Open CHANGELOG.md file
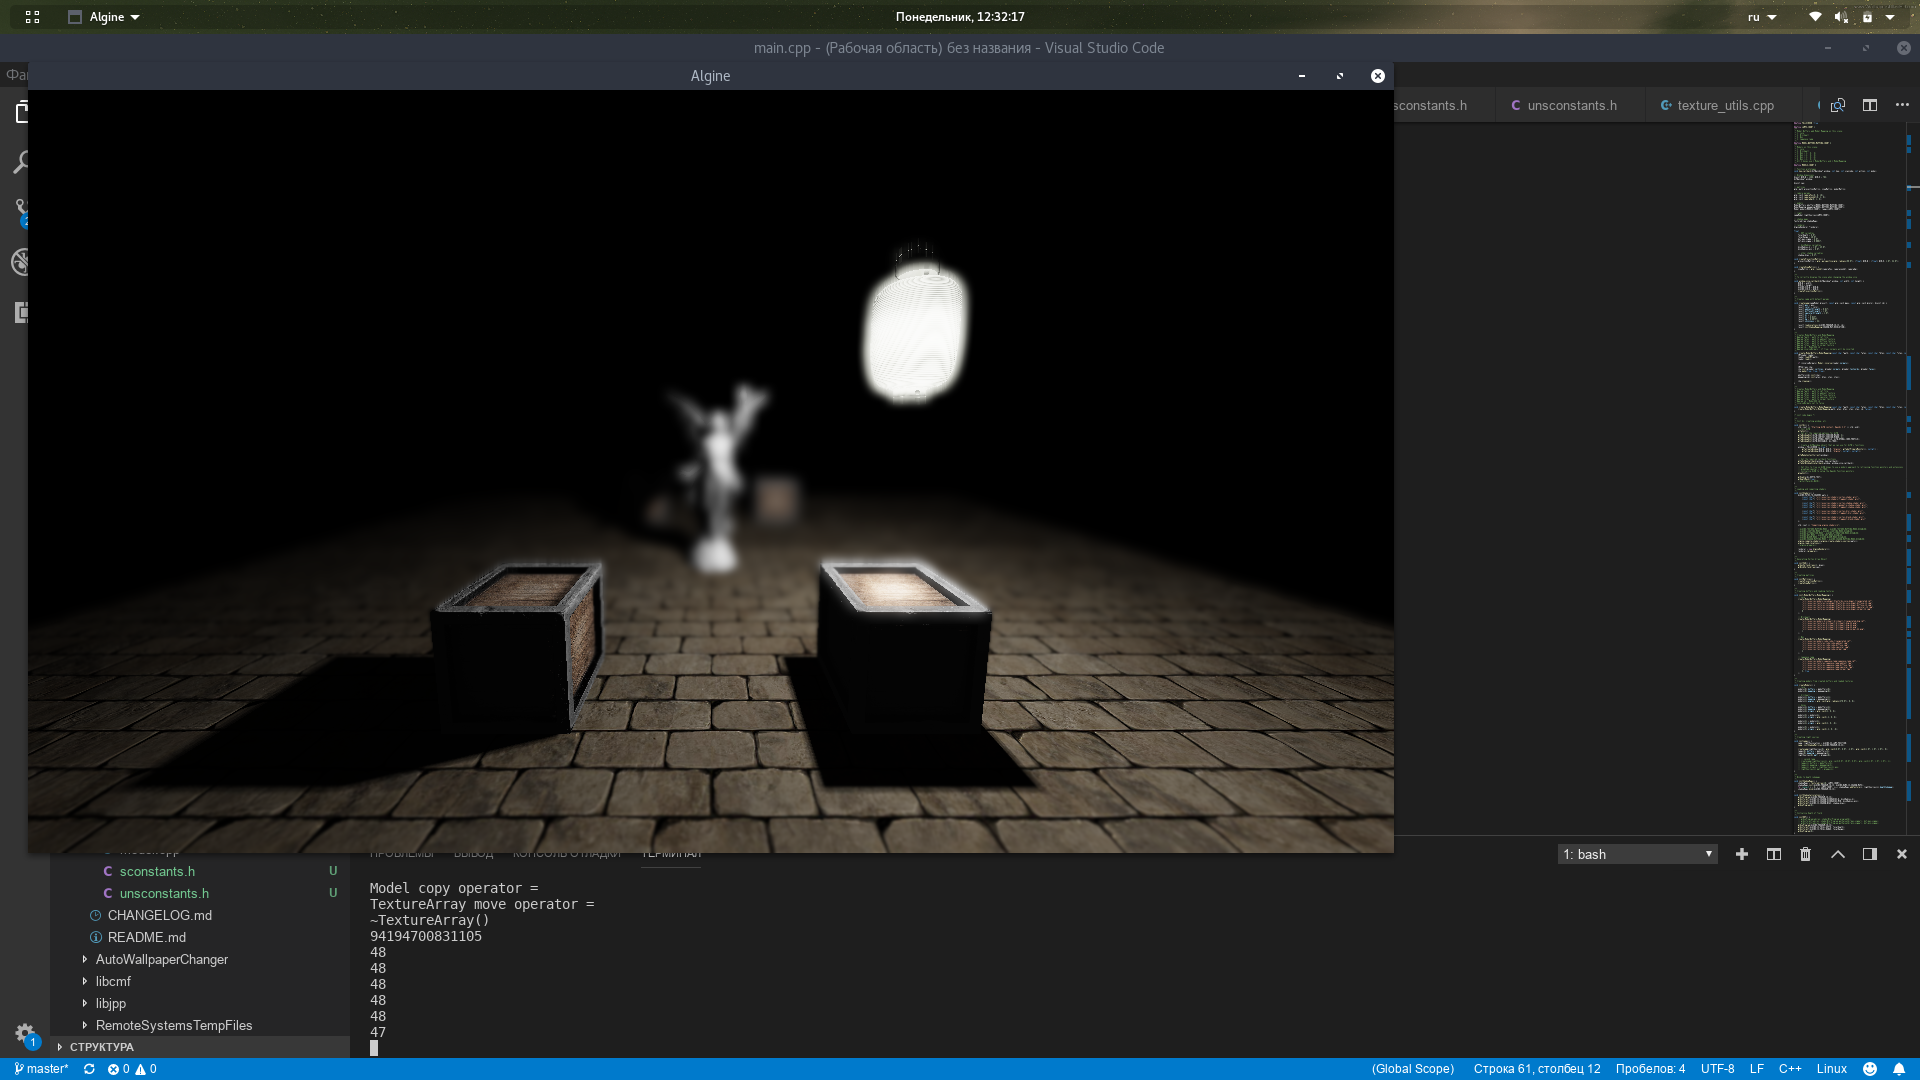Screen dimensions: 1920x1080 coord(160,915)
